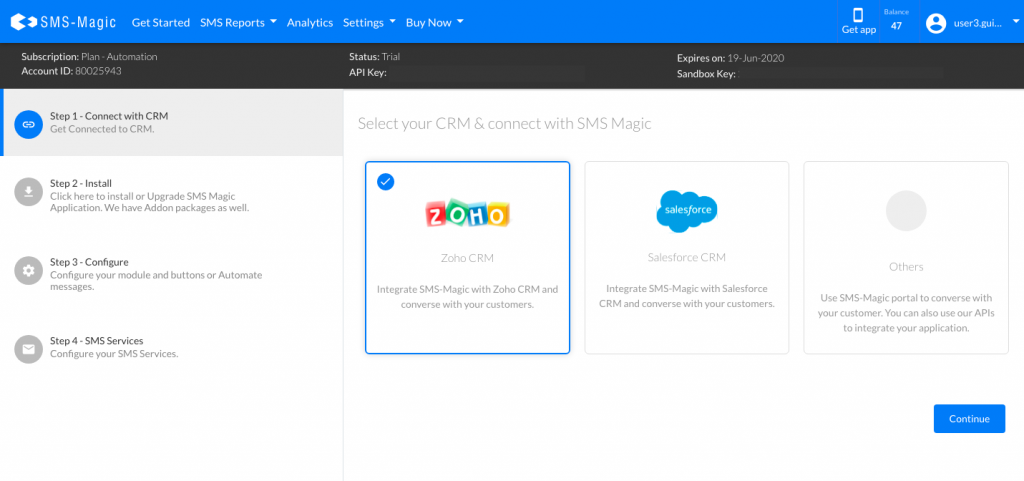
Task: Click the user profile avatar icon
Action: [x=936, y=22]
